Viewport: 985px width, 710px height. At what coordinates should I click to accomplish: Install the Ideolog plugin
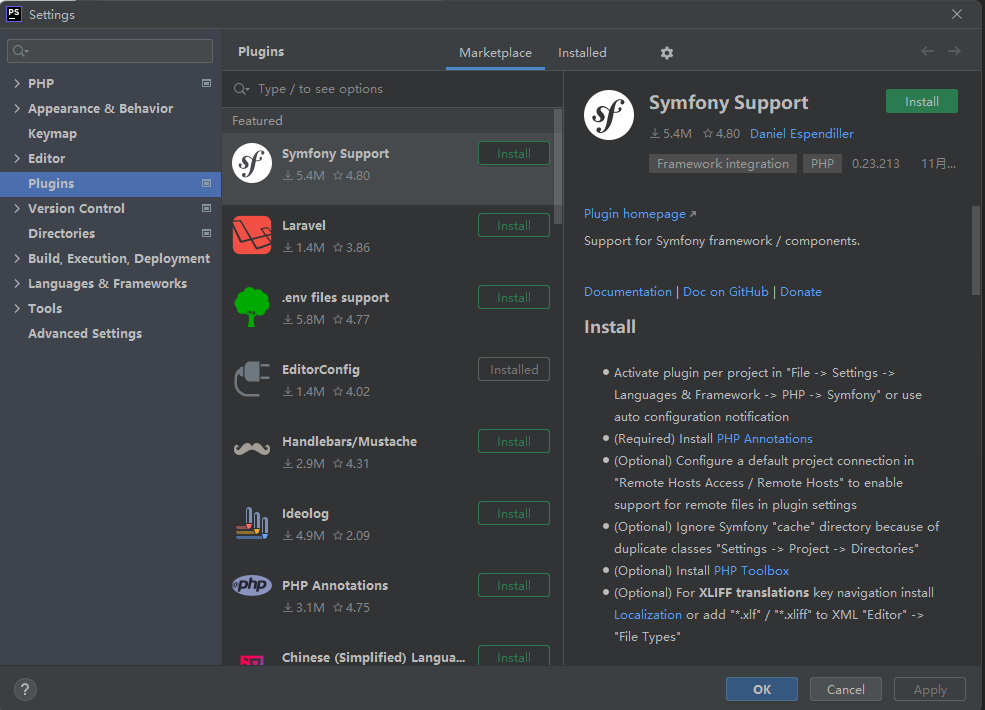pos(514,513)
